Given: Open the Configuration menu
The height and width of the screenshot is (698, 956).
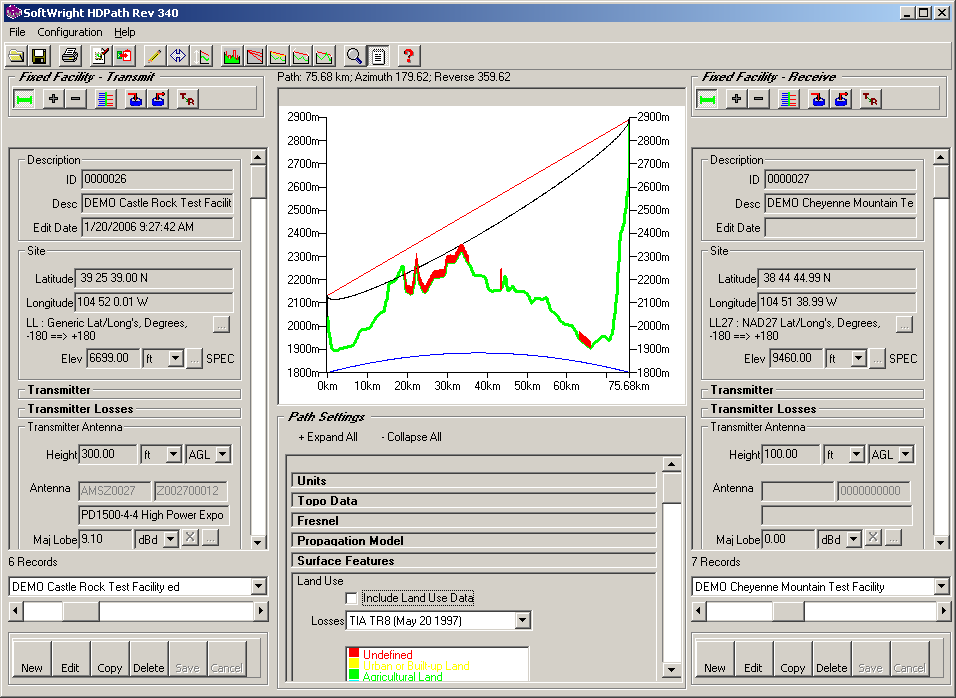Looking at the screenshot, I should [70, 32].
